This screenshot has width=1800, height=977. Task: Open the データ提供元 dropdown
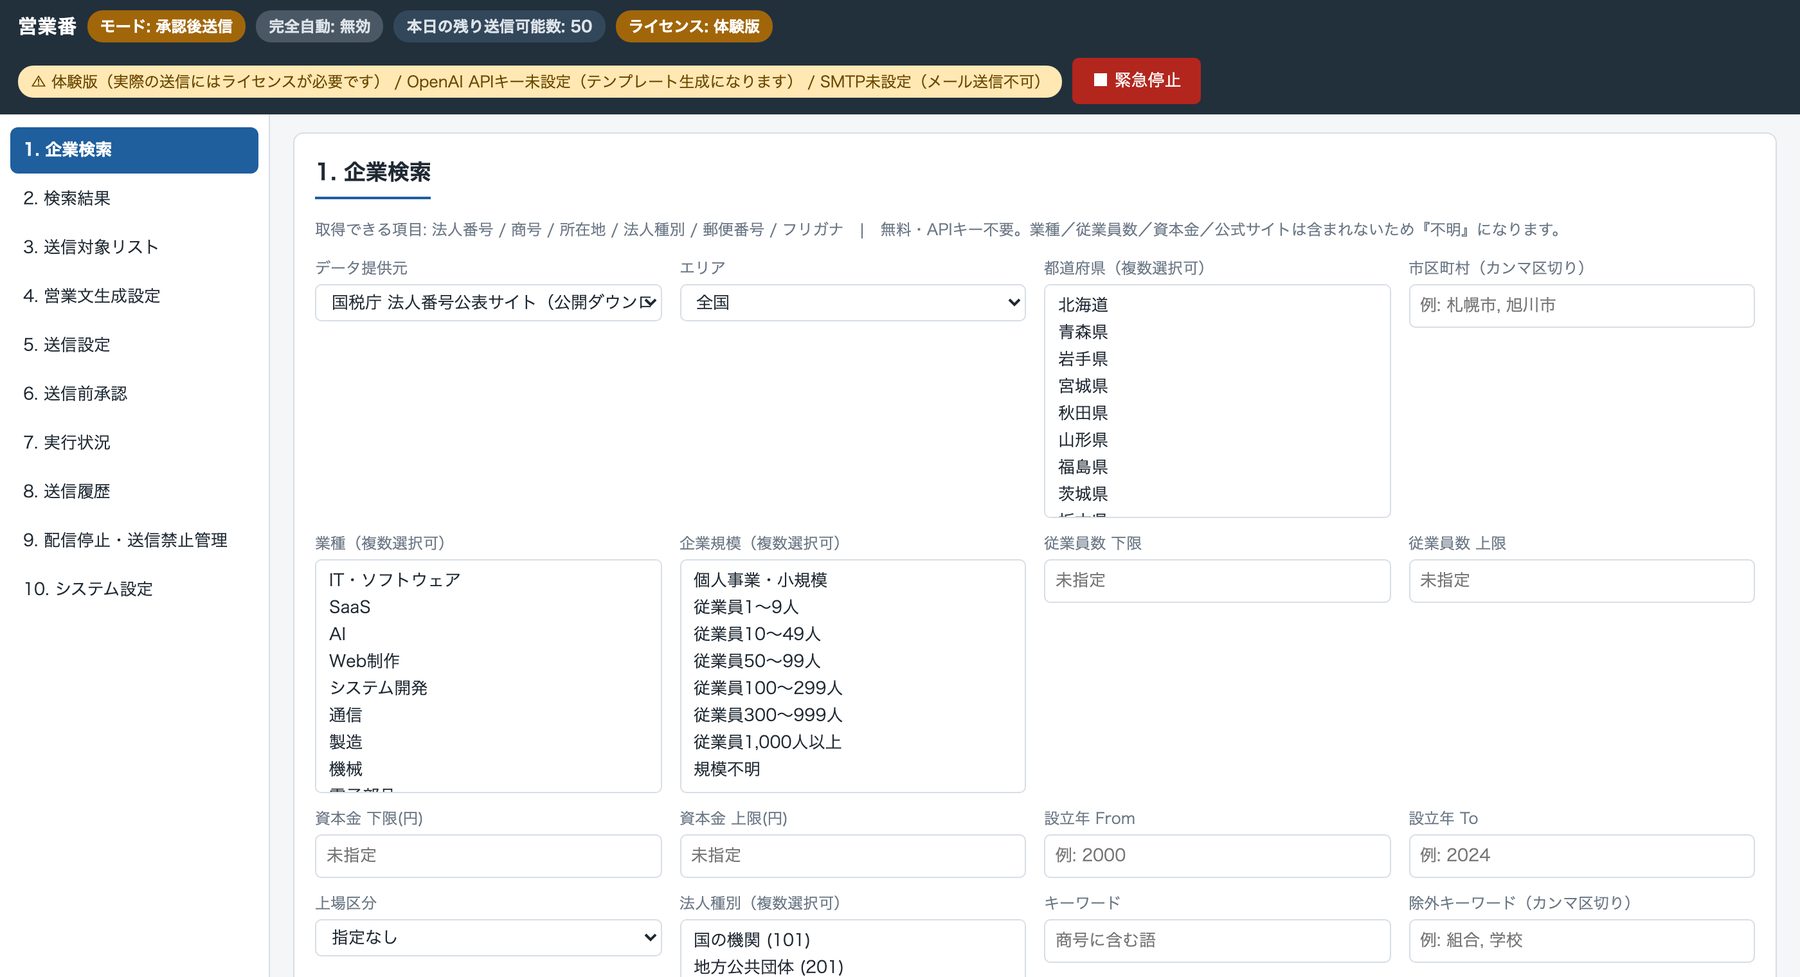pyautogui.click(x=488, y=303)
